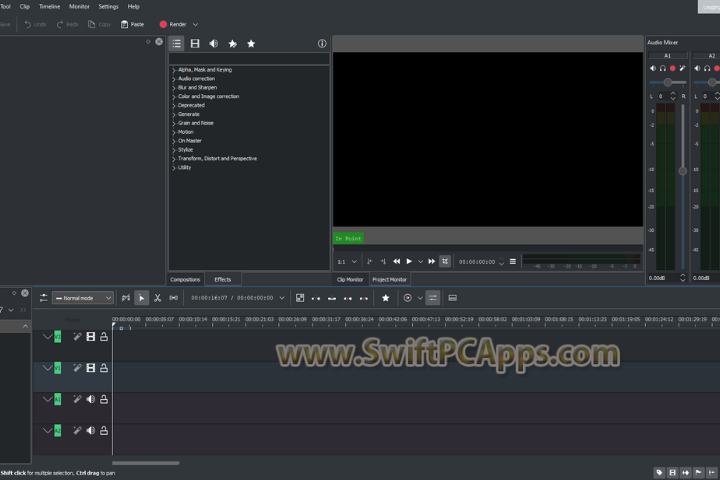Start timeline record button

click(407, 298)
